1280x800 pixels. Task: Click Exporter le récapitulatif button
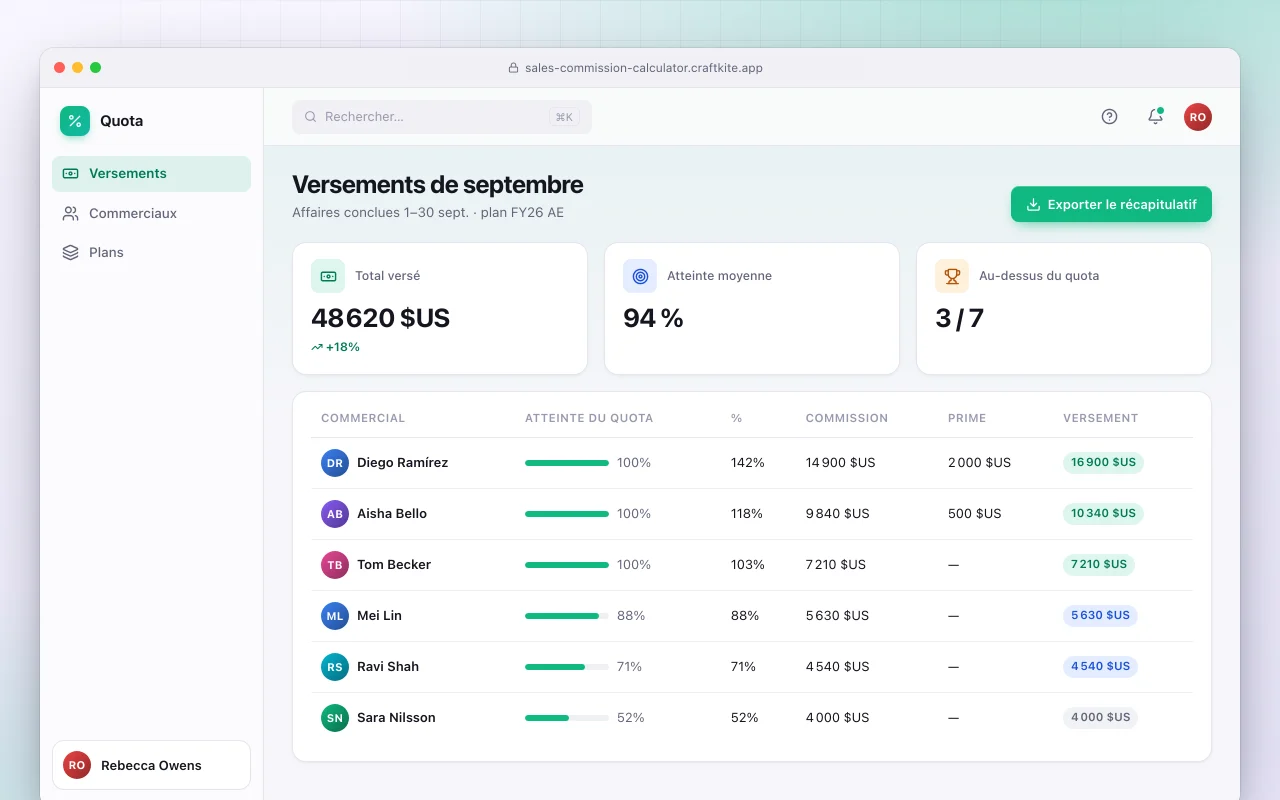click(x=1111, y=204)
